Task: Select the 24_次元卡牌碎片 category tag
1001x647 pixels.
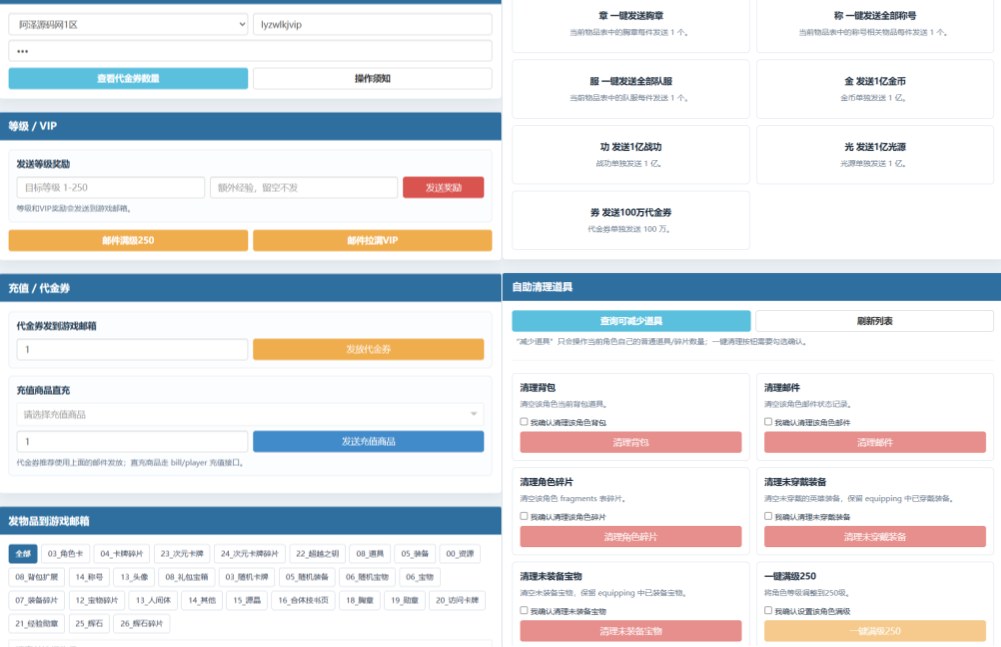Action: (x=250, y=554)
